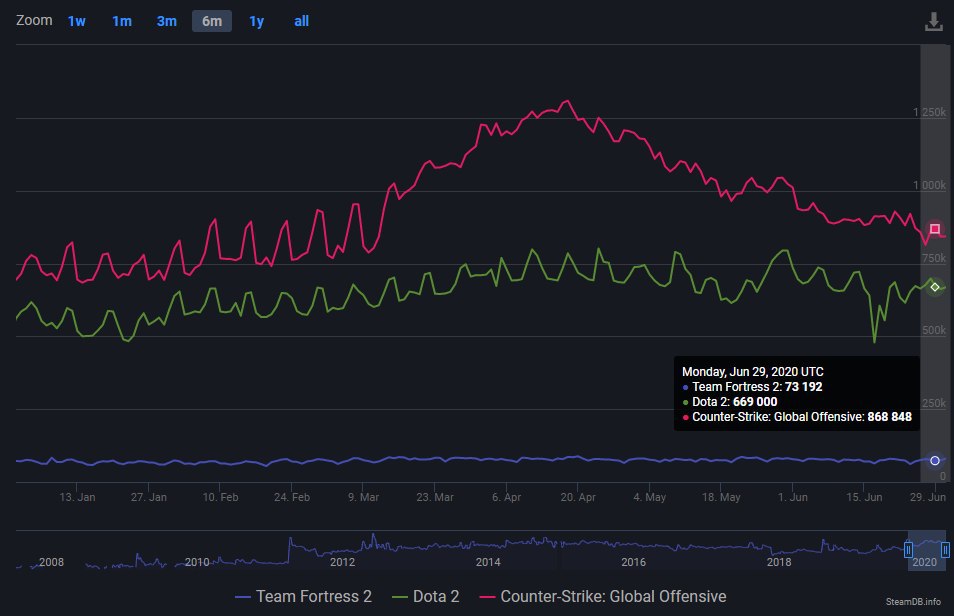This screenshot has height=616, width=954.
Task: Grab the right navigator range handle
Action: 945,550
